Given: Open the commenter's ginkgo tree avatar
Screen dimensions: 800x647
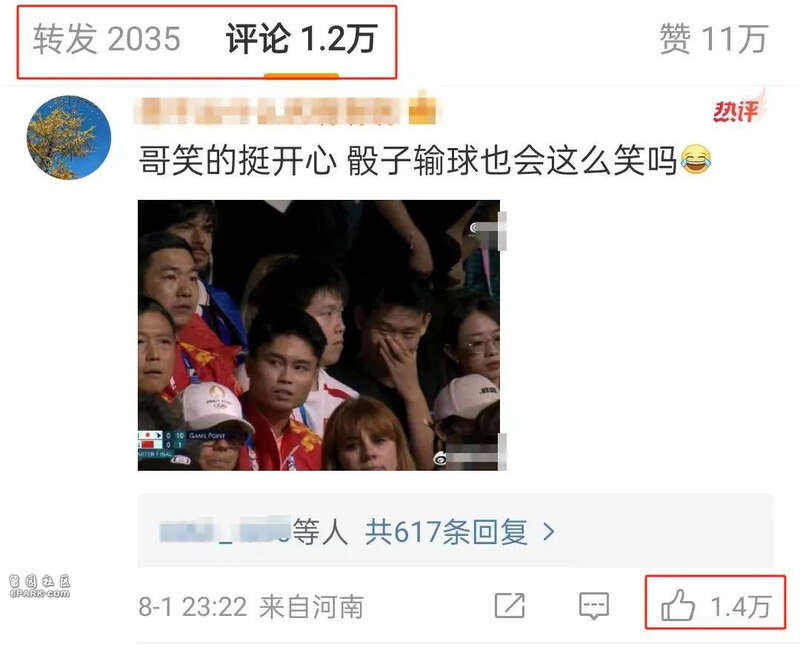Looking at the screenshot, I should tap(69, 138).
